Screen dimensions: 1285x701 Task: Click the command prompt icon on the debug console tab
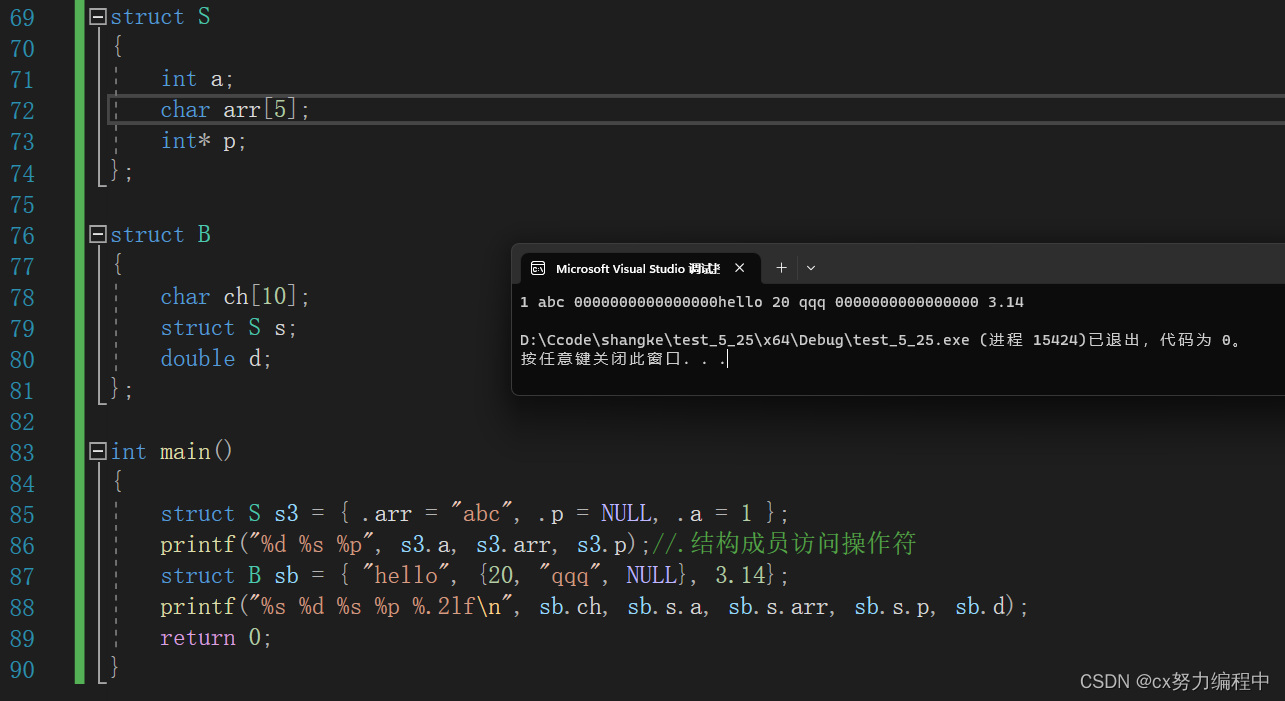pyautogui.click(x=539, y=267)
